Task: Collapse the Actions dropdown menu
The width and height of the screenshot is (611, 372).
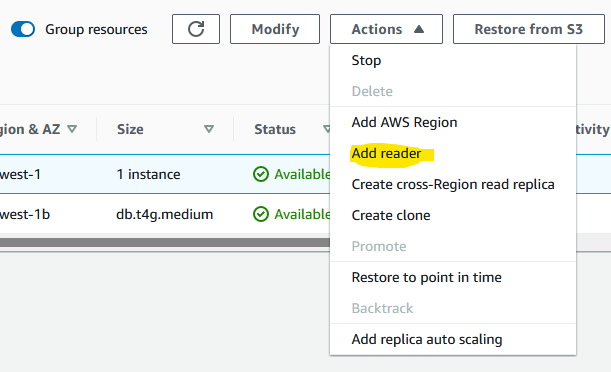Action: coord(386,29)
